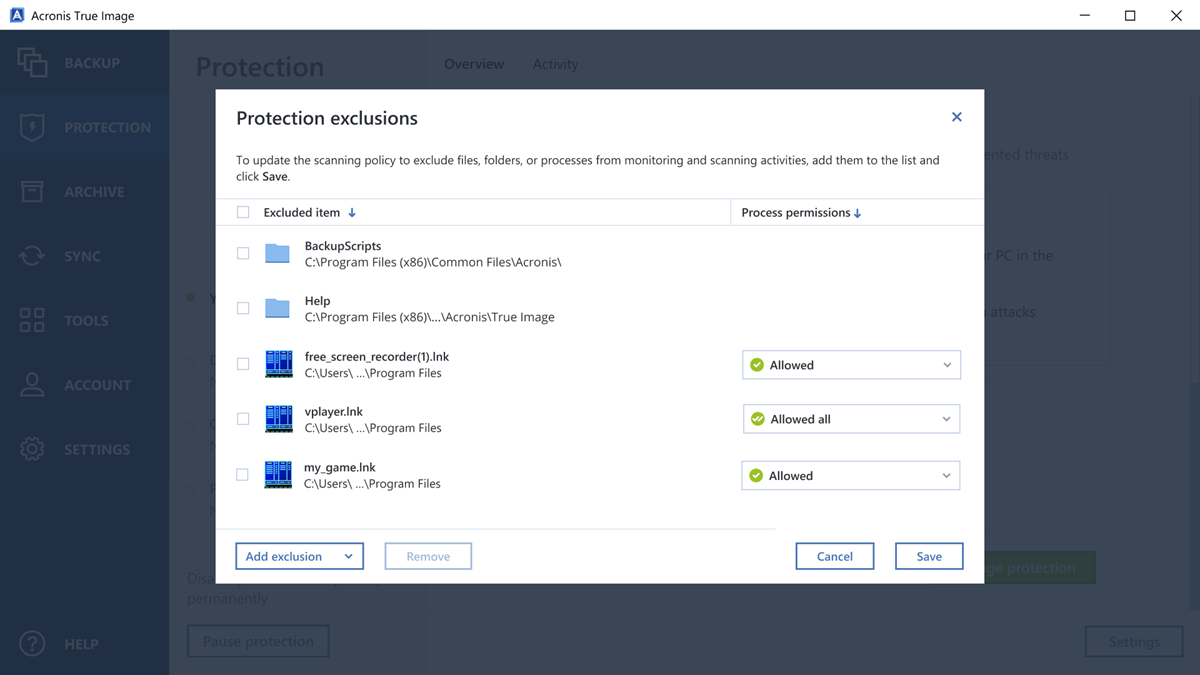
Task: Tick the vplayer.lnk checkbox
Action: point(243,419)
